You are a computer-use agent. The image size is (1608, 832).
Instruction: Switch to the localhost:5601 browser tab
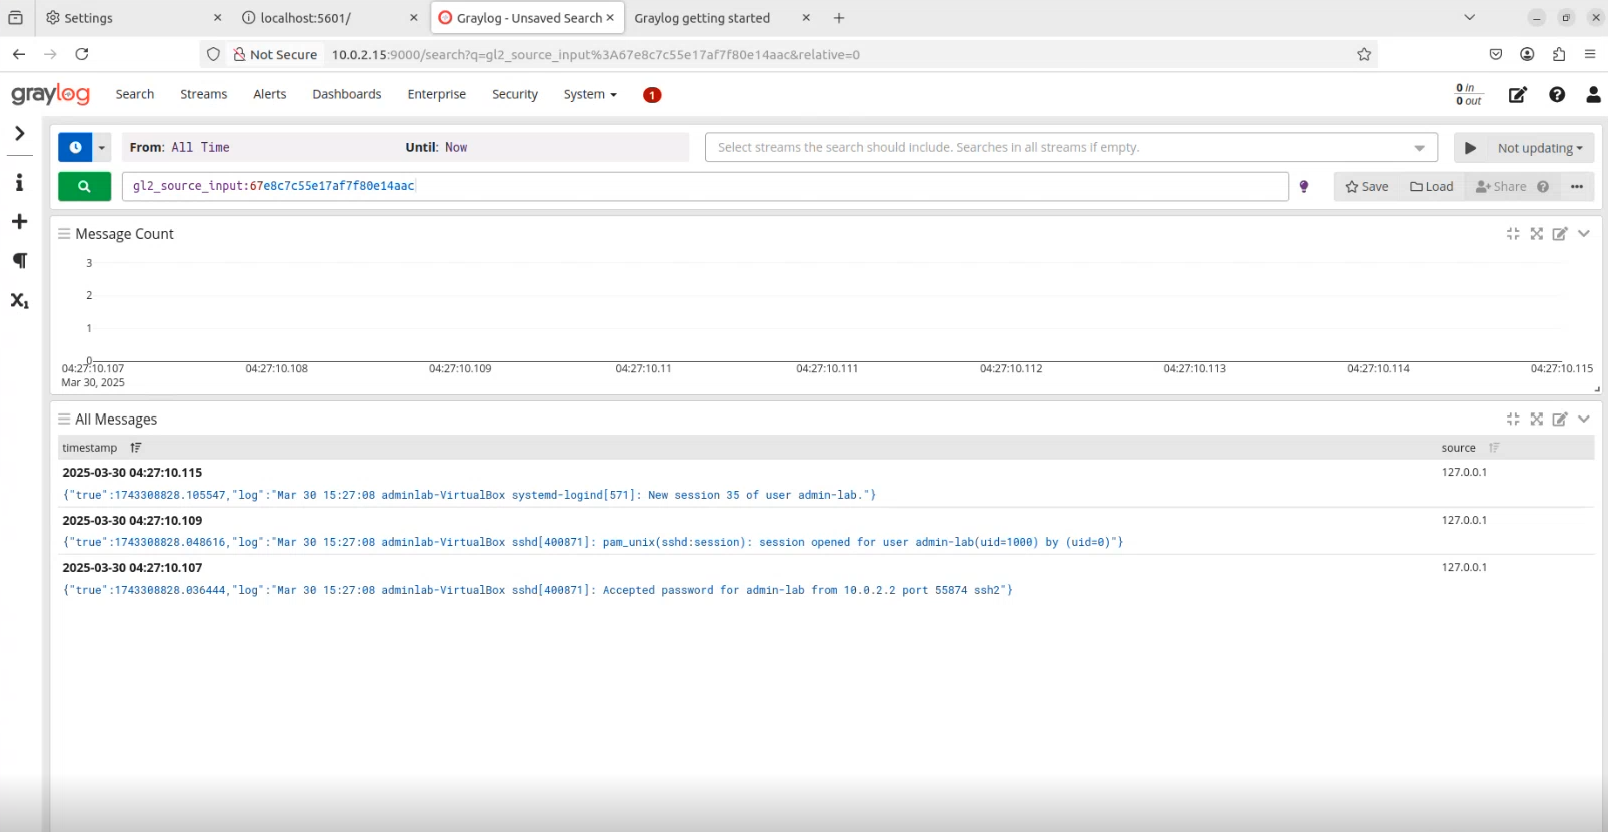click(329, 18)
